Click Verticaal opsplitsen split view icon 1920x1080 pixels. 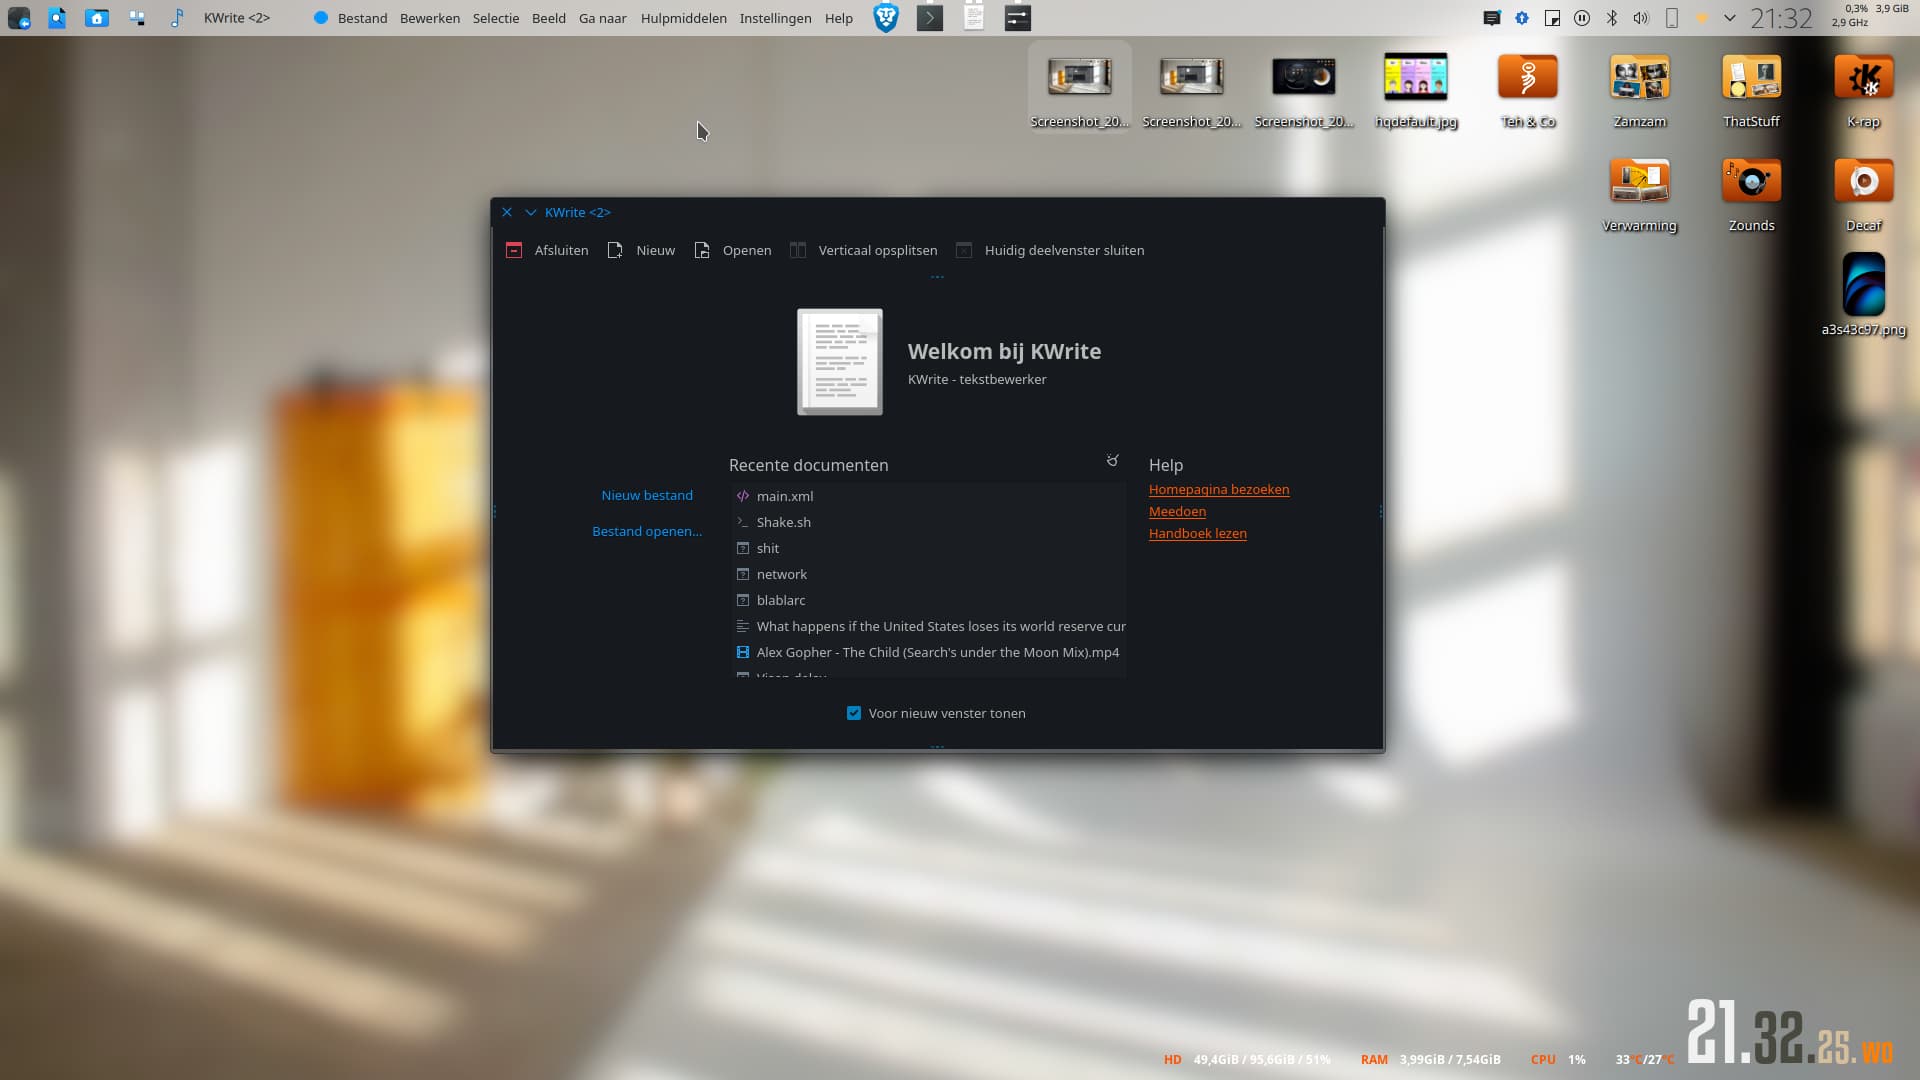[798, 251]
